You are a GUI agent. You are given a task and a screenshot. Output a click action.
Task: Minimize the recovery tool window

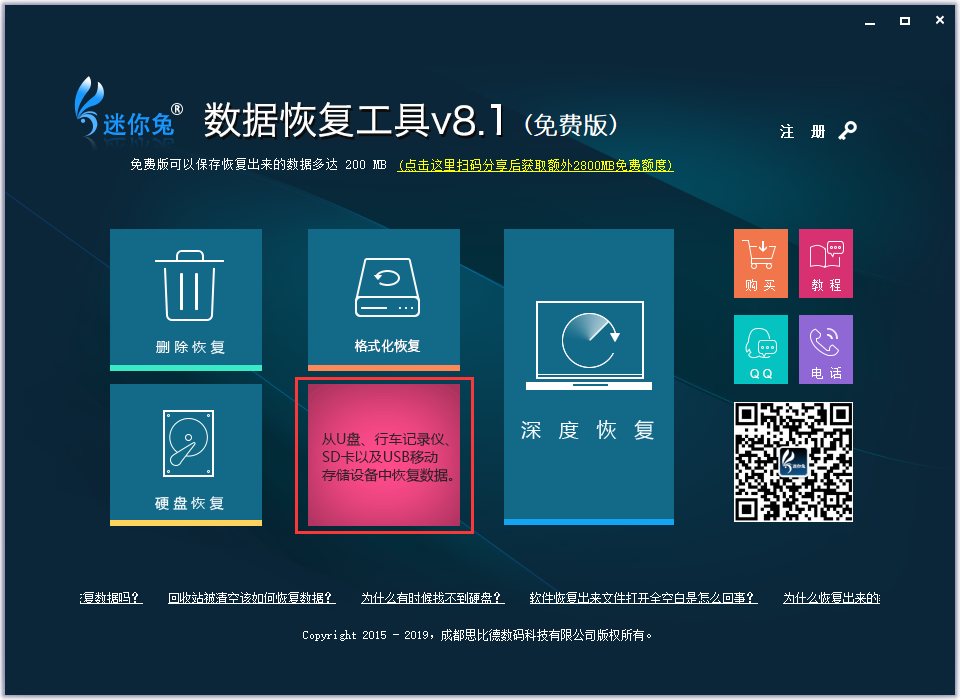coord(869,21)
